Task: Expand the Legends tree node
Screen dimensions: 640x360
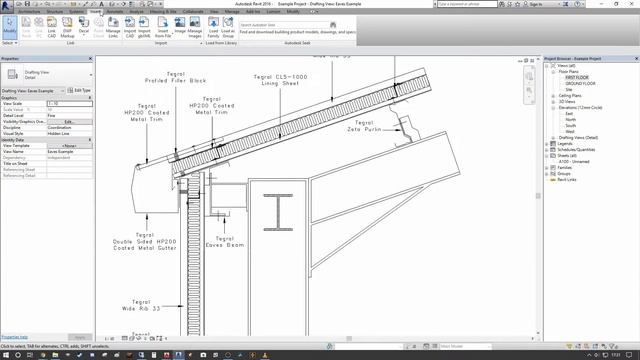Action: coord(547,144)
